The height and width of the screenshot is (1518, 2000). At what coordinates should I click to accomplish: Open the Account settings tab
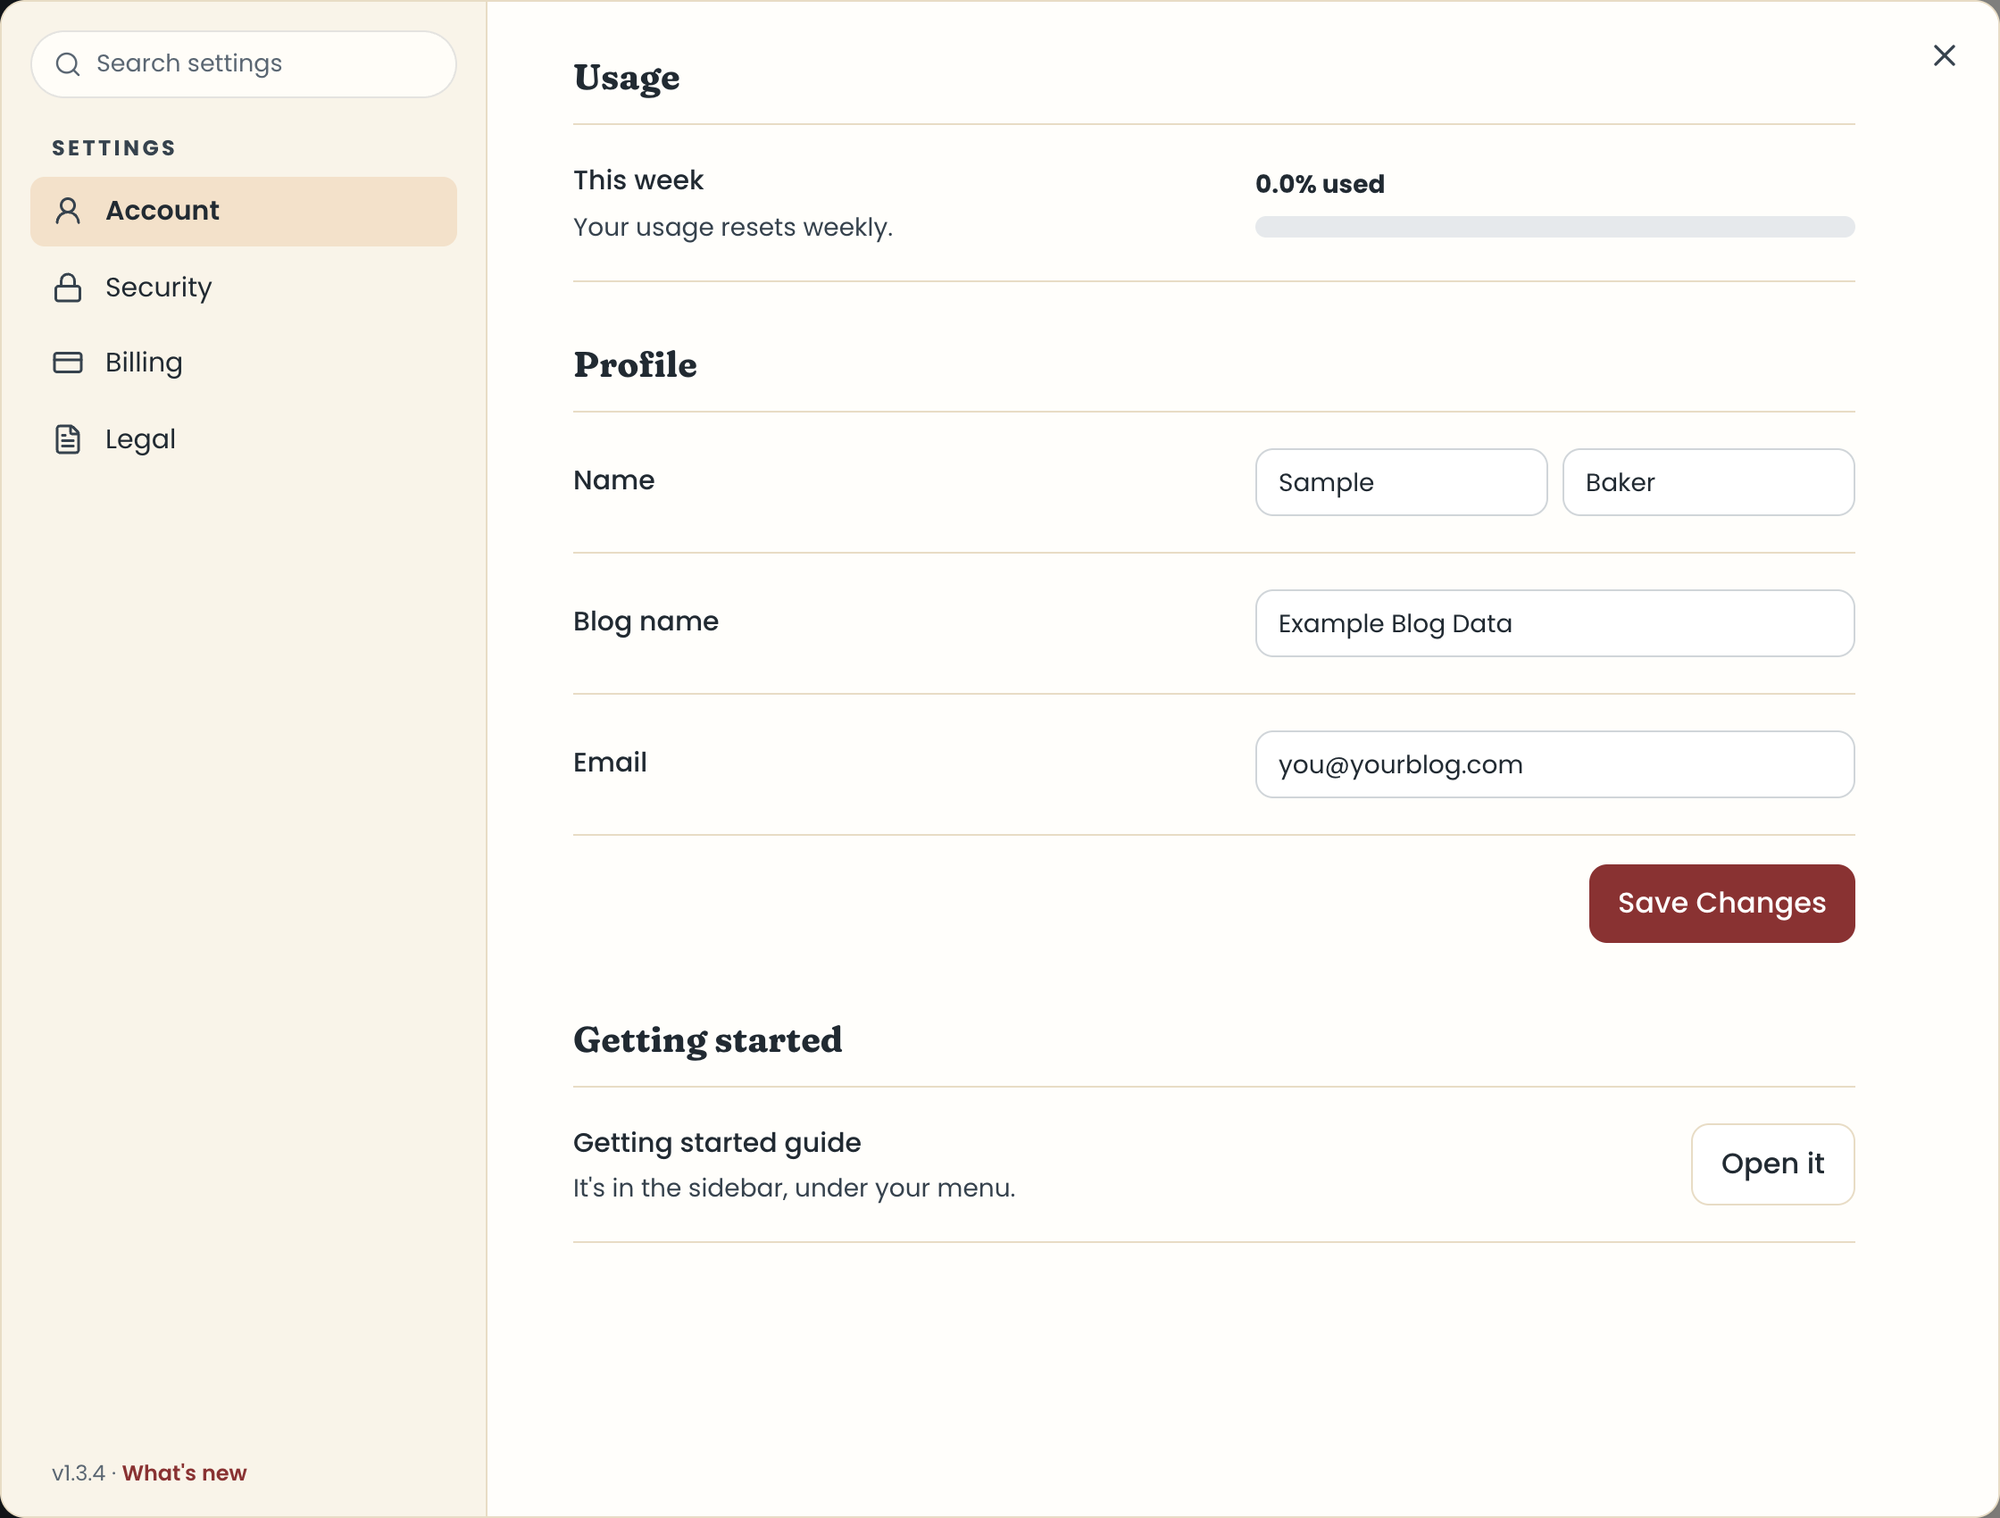244,212
